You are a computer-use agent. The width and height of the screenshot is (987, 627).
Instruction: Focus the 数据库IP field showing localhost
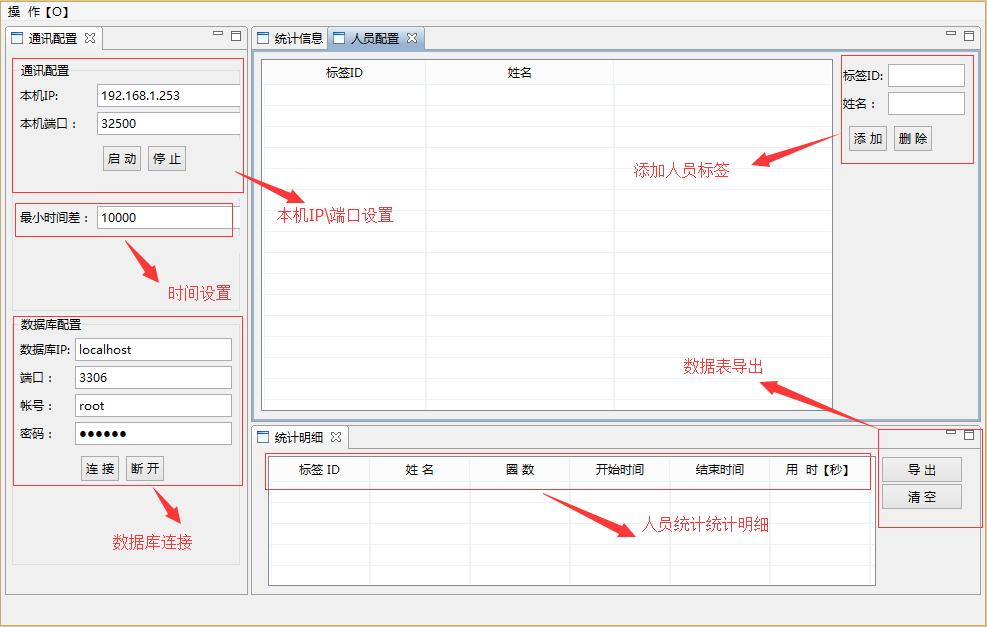[154, 349]
